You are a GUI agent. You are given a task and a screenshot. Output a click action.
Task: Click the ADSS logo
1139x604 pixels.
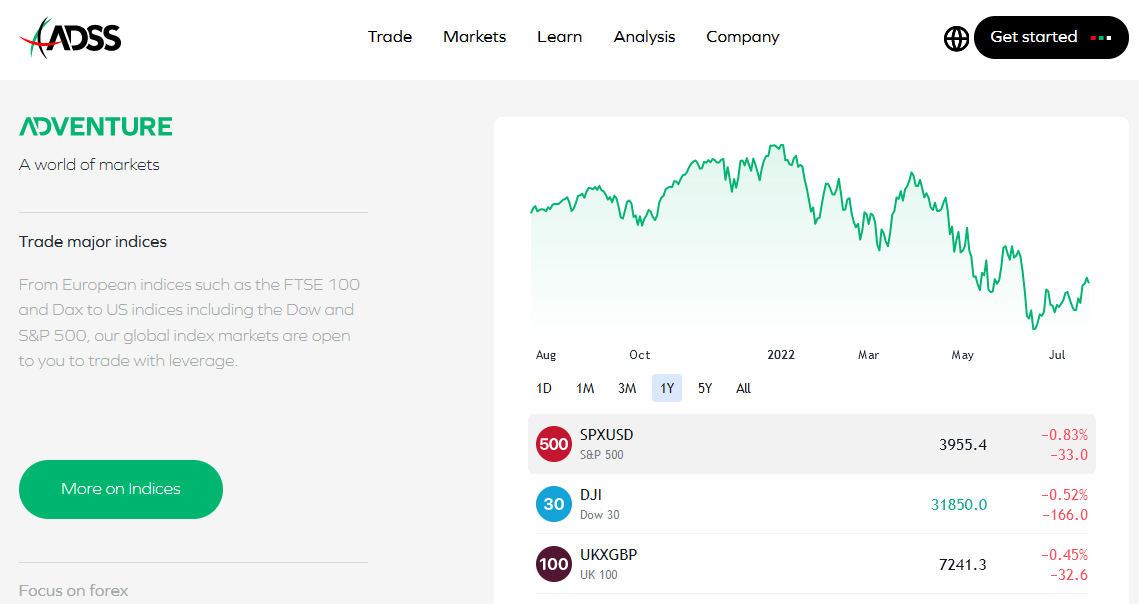pos(70,38)
